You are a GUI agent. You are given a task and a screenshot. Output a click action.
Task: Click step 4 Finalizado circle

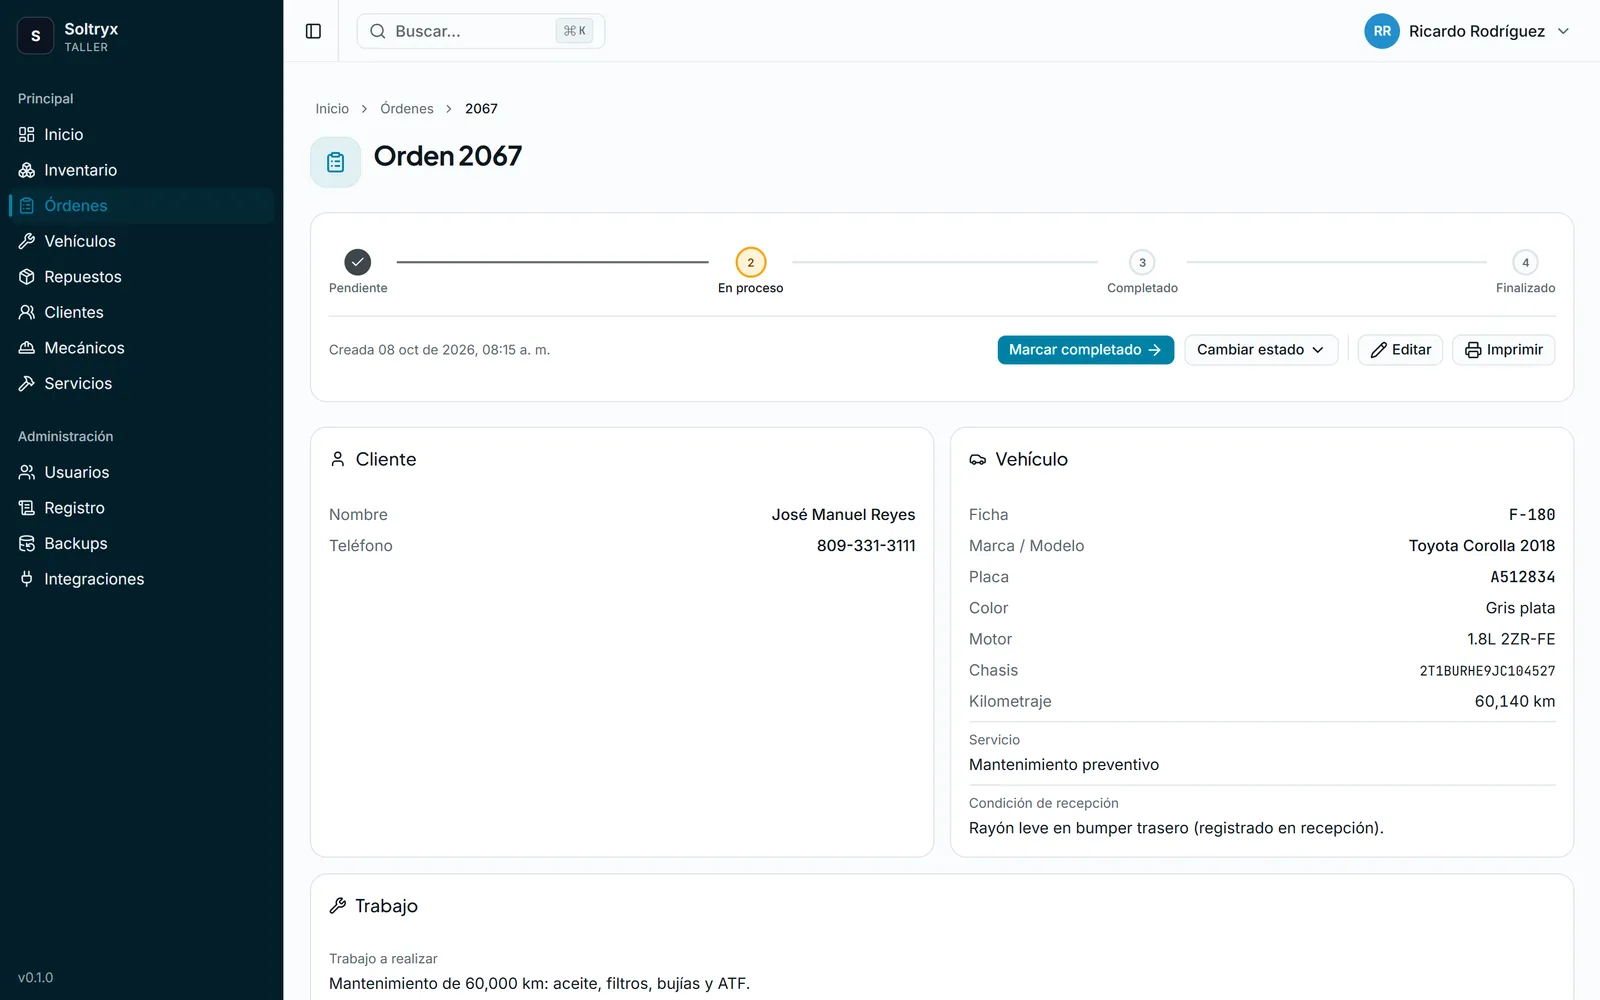point(1525,262)
